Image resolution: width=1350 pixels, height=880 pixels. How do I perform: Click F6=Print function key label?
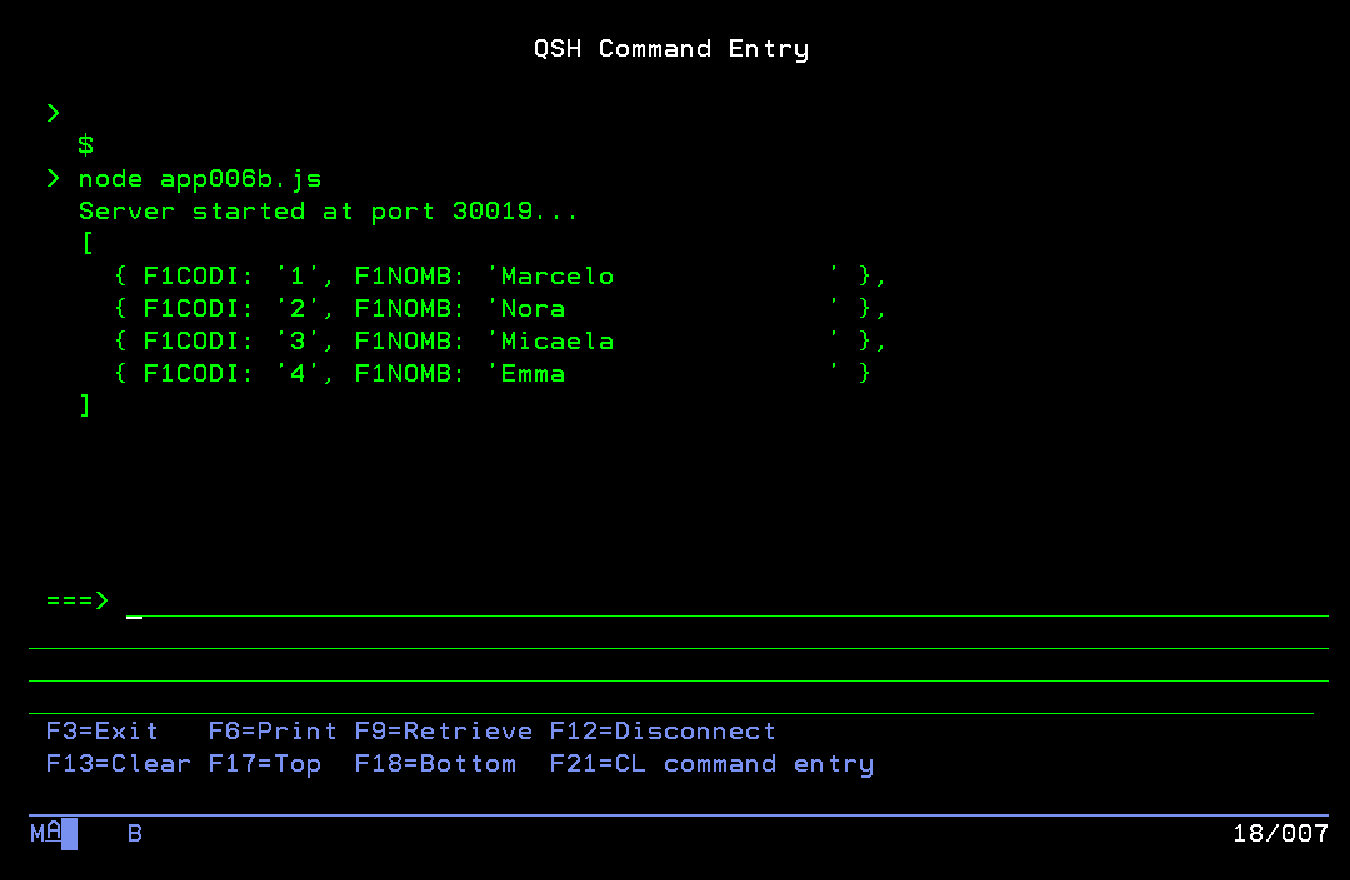click(270, 731)
